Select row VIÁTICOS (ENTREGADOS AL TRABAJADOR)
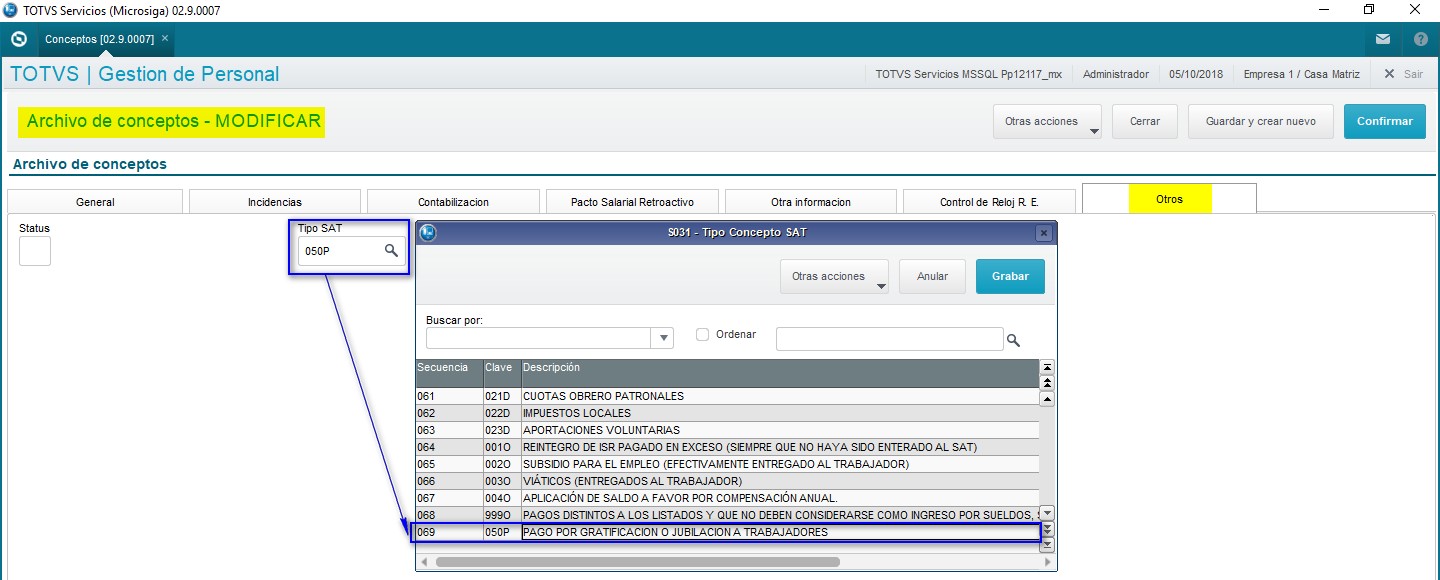Screen dimensions: 1440x580 point(728,481)
